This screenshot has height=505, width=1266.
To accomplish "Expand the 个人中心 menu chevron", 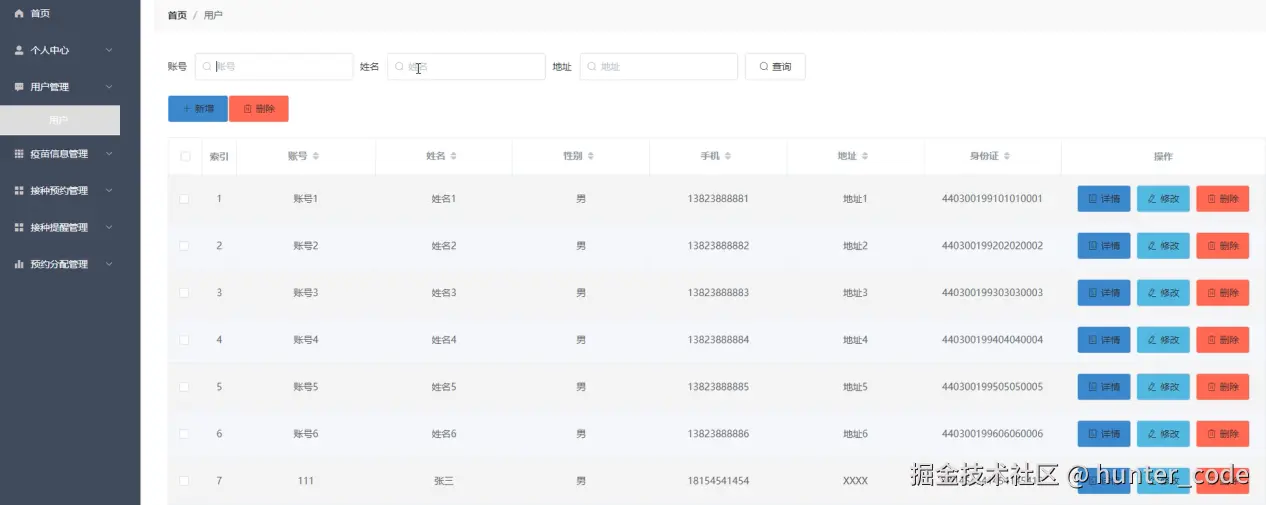I will click(x=109, y=50).
